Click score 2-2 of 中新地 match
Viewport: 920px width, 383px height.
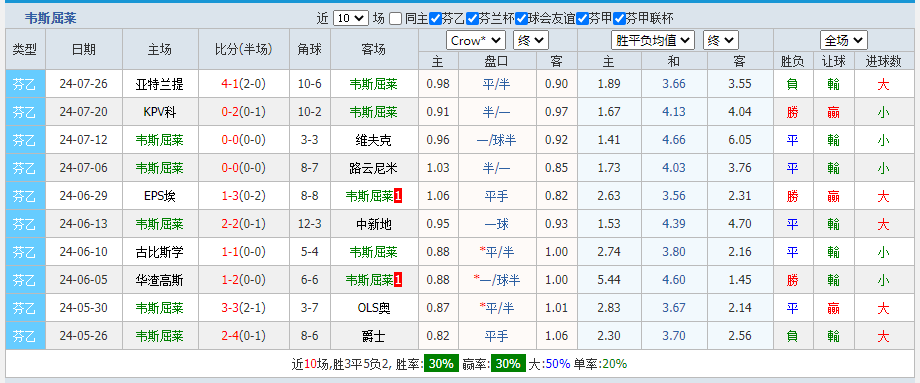click(x=229, y=224)
